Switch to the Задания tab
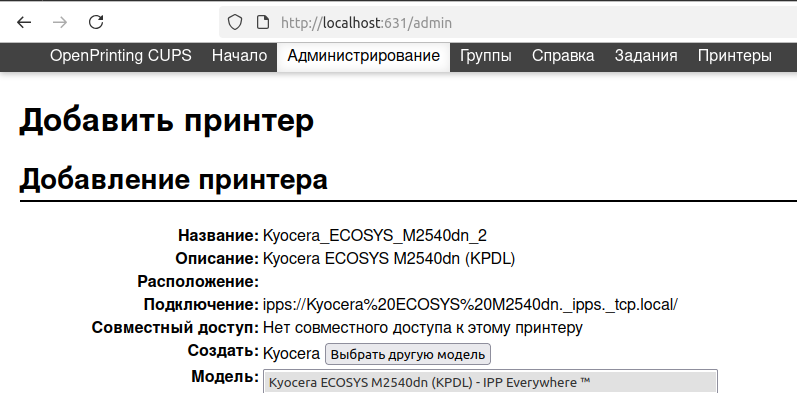 pyautogui.click(x=646, y=56)
